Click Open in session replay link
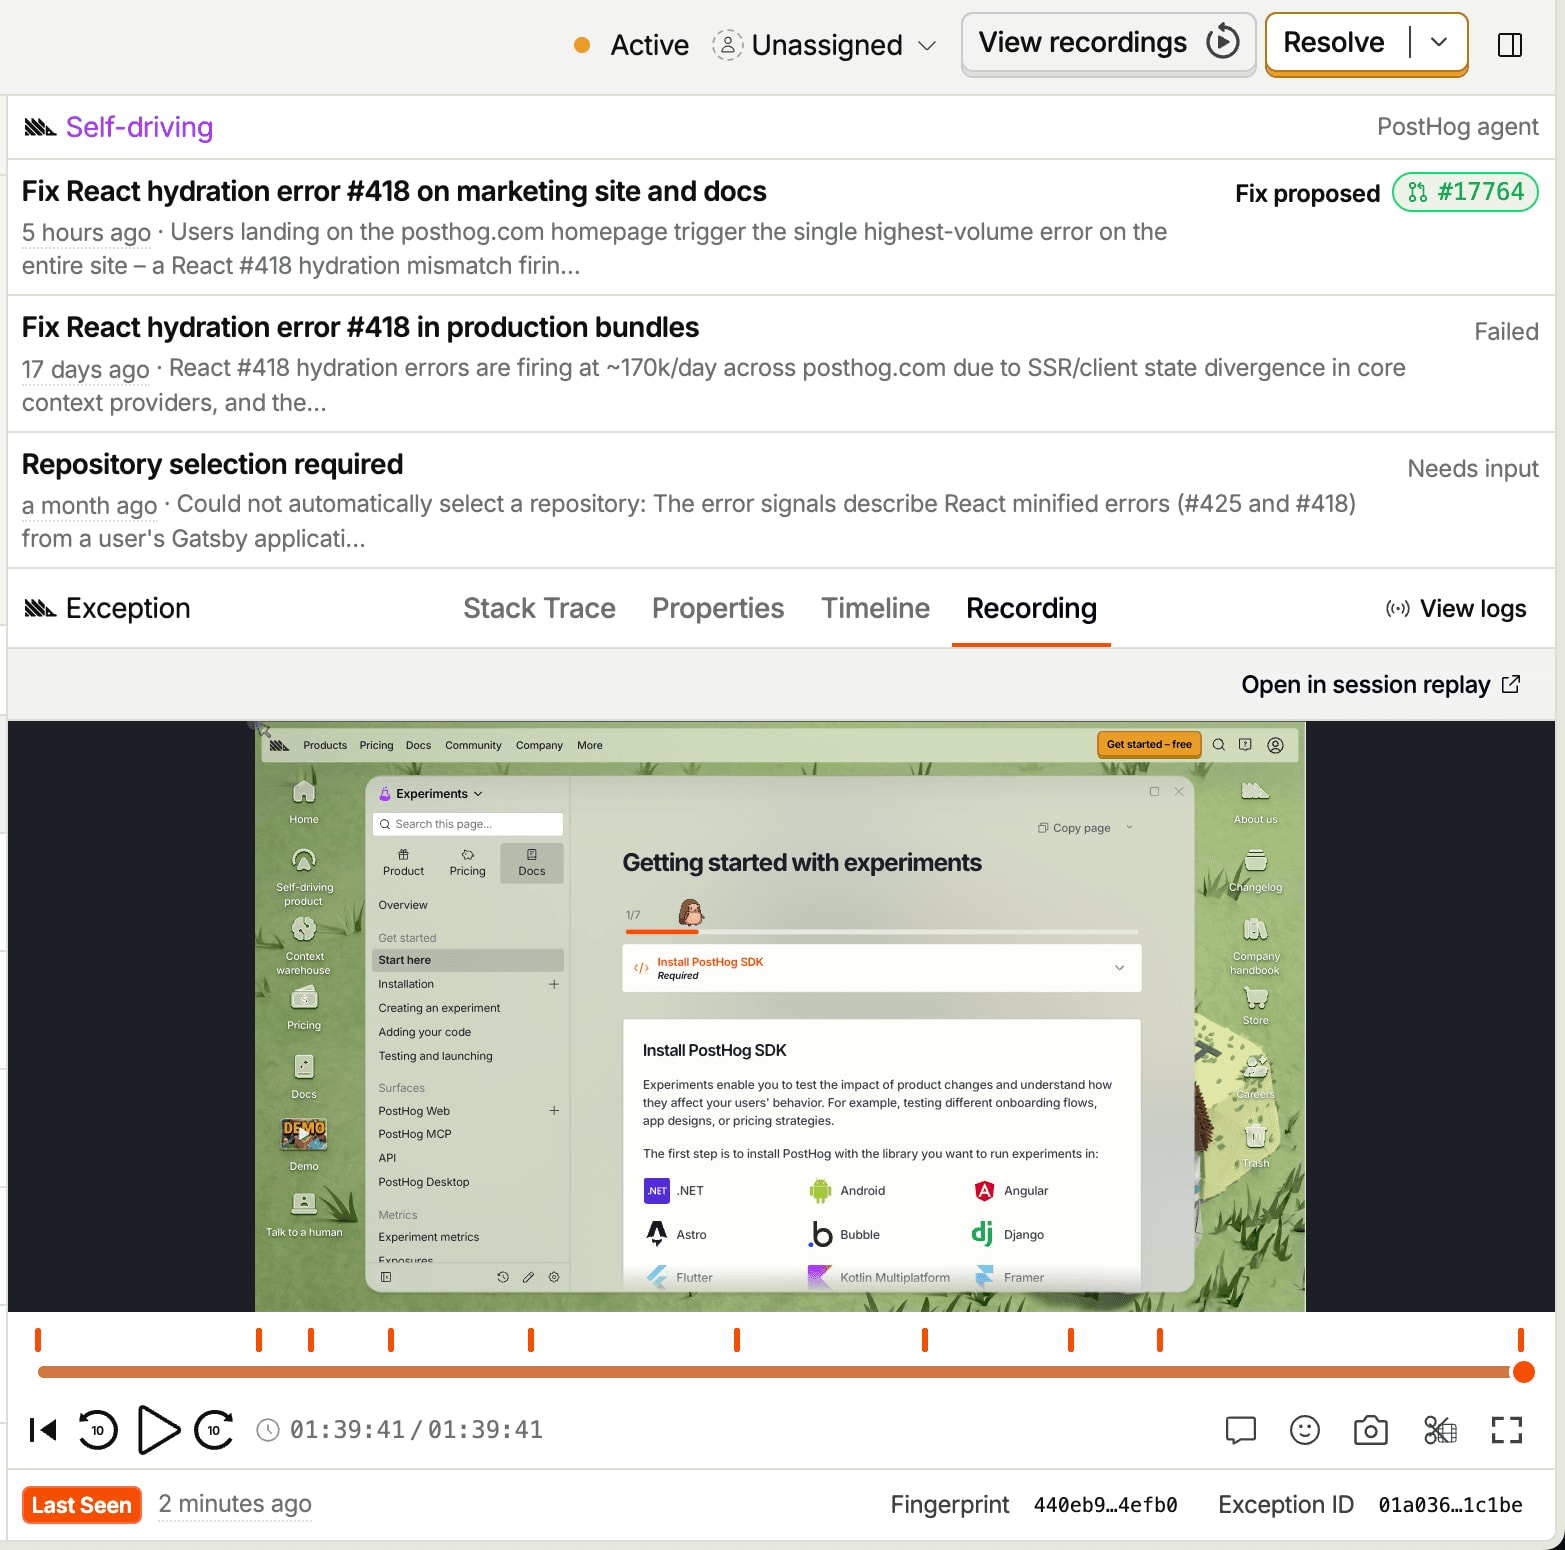1565x1550 pixels. click(x=1381, y=684)
